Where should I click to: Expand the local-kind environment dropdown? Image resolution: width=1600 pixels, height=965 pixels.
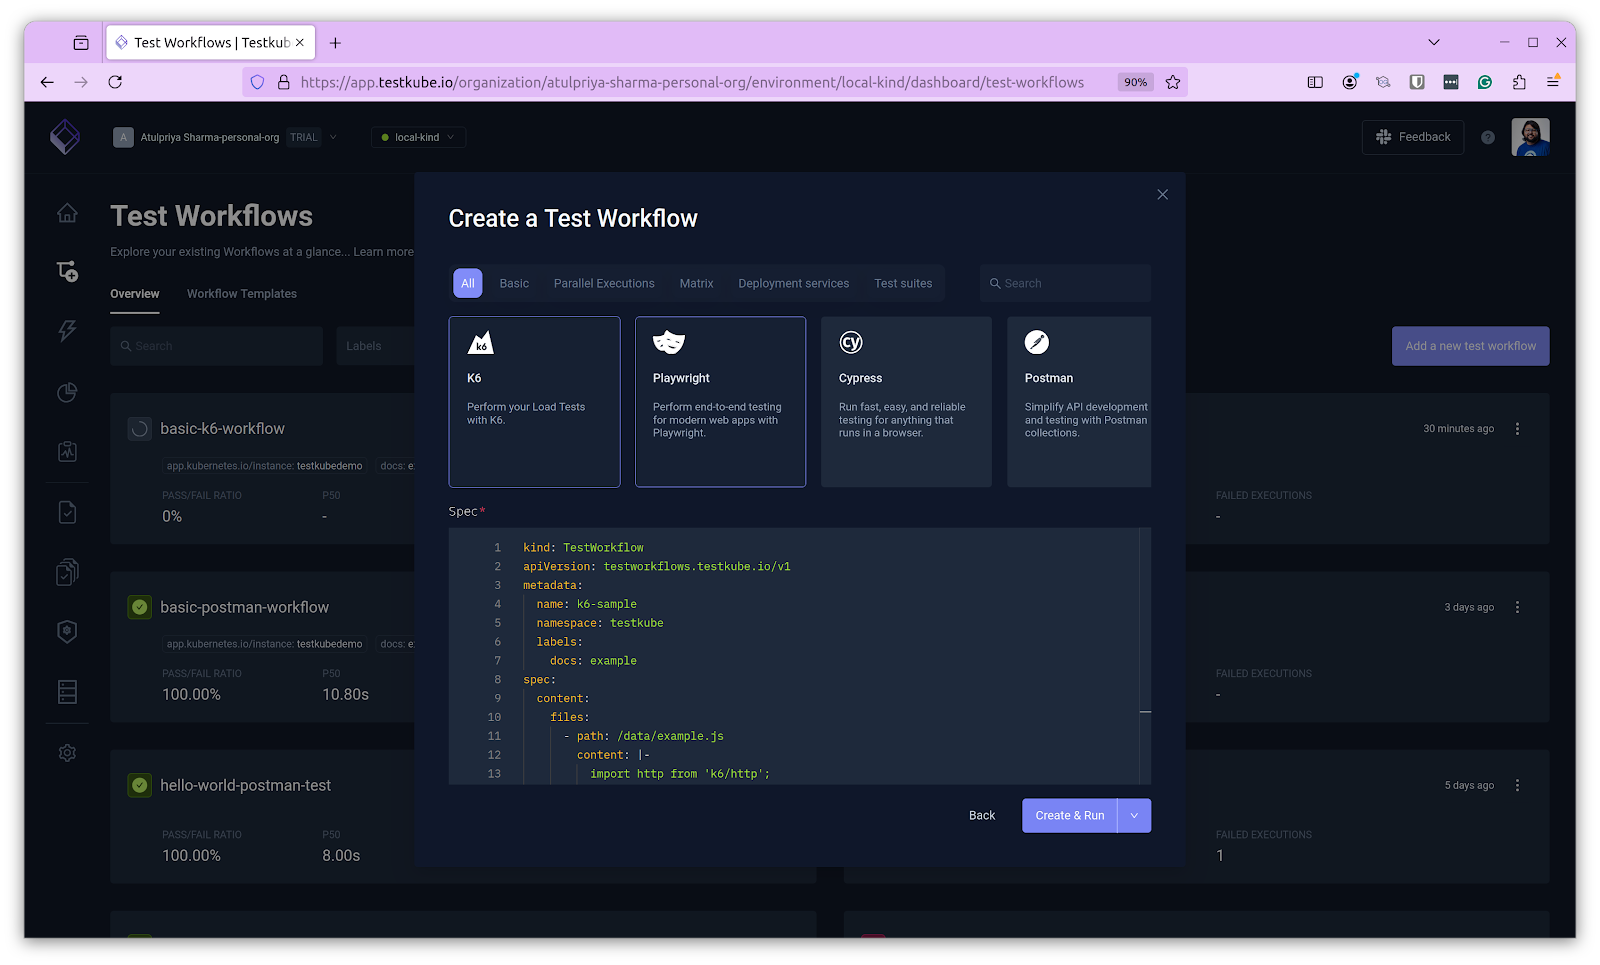coord(418,137)
